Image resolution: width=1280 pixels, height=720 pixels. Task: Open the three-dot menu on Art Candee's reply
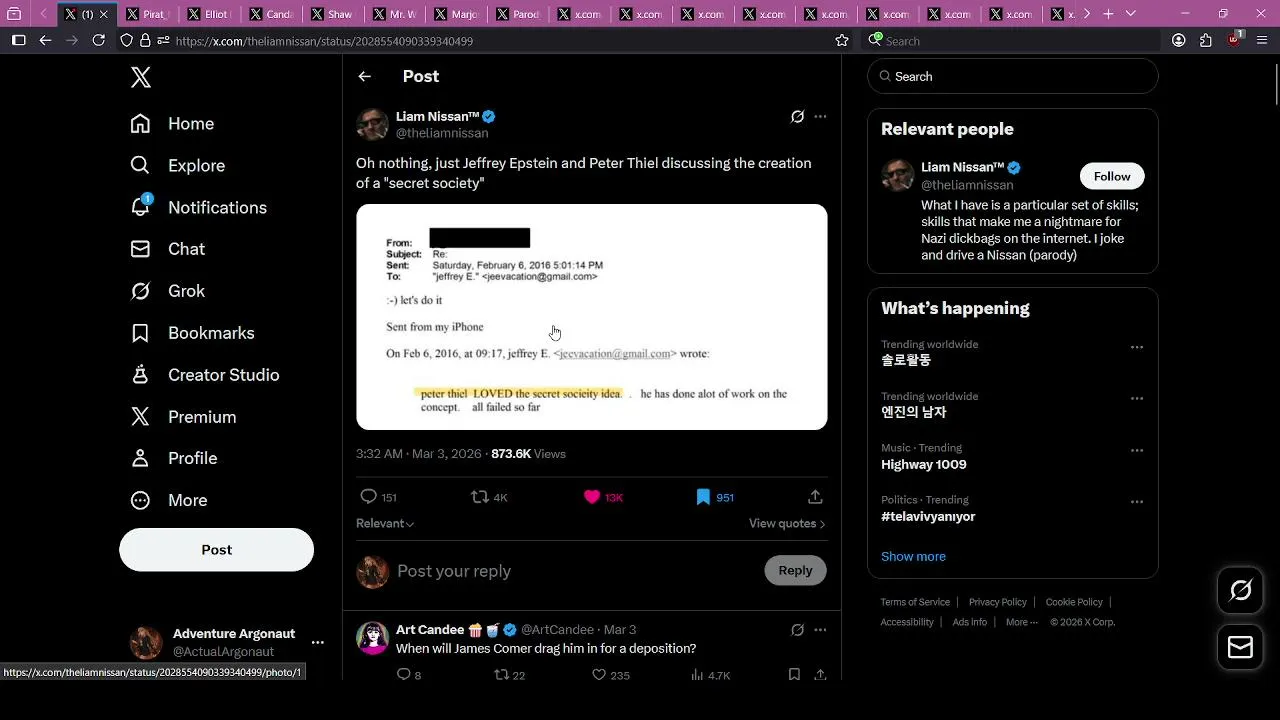(820, 630)
